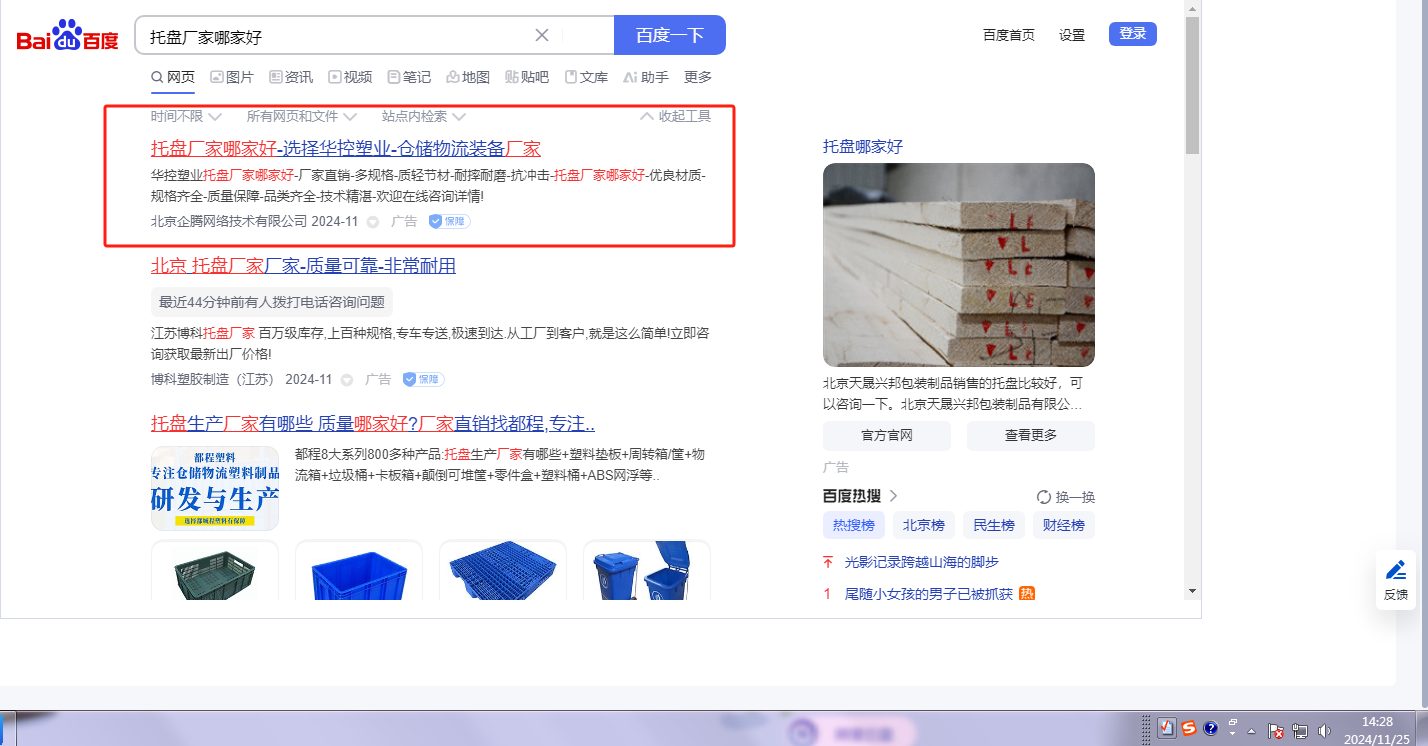Open the Ai 助手 tab
This screenshot has height=746, width=1428.
pyautogui.click(x=646, y=77)
